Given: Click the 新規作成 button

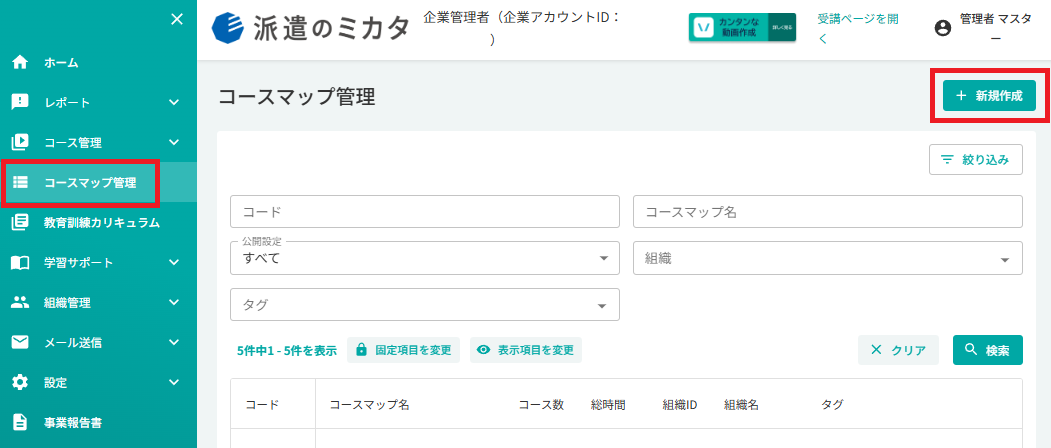Looking at the screenshot, I should (x=989, y=95).
